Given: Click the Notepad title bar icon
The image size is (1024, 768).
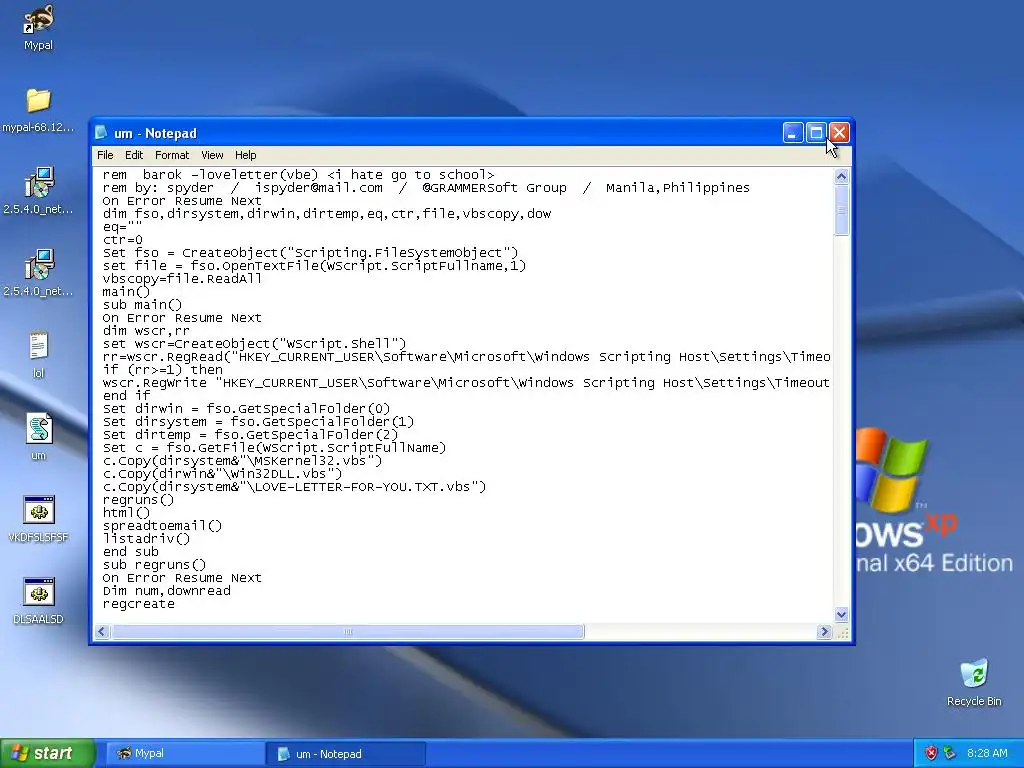Looking at the screenshot, I should 101,133.
